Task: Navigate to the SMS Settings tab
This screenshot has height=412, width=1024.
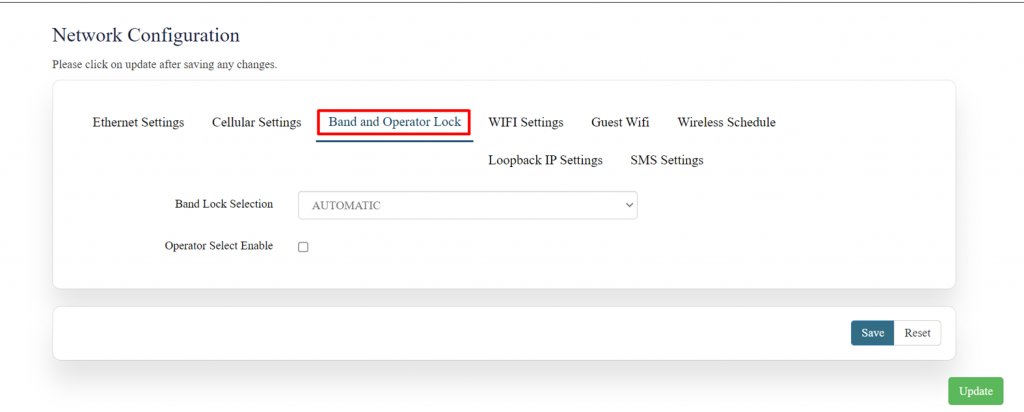Action: point(666,160)
